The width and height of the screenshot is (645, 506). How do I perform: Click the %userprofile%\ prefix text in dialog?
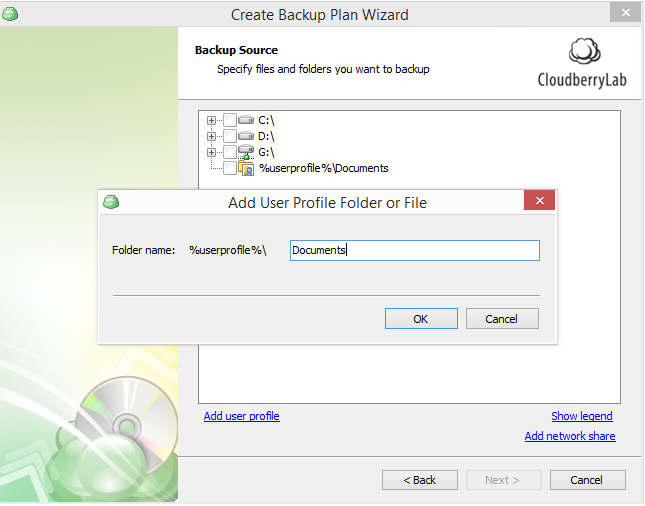pos(228,250)
